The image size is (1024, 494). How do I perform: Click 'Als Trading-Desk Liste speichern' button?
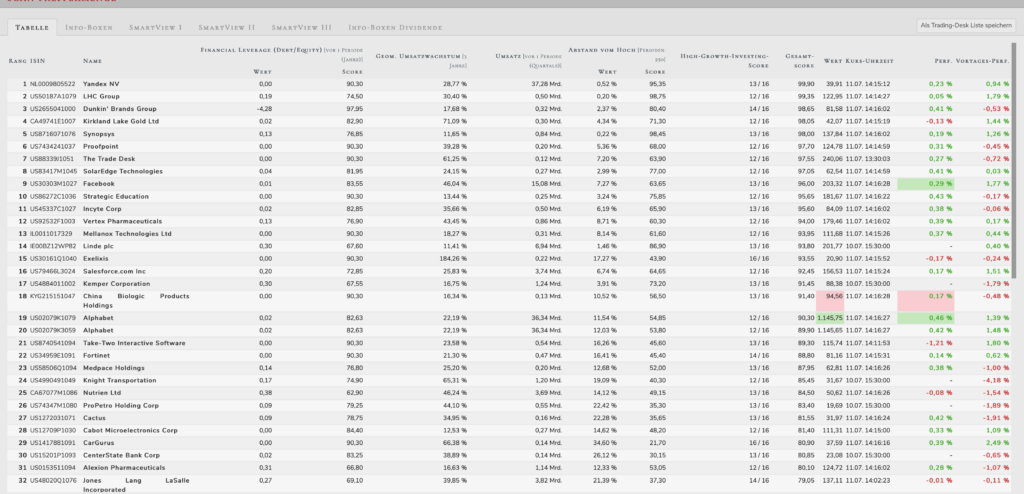coord(966,25)
